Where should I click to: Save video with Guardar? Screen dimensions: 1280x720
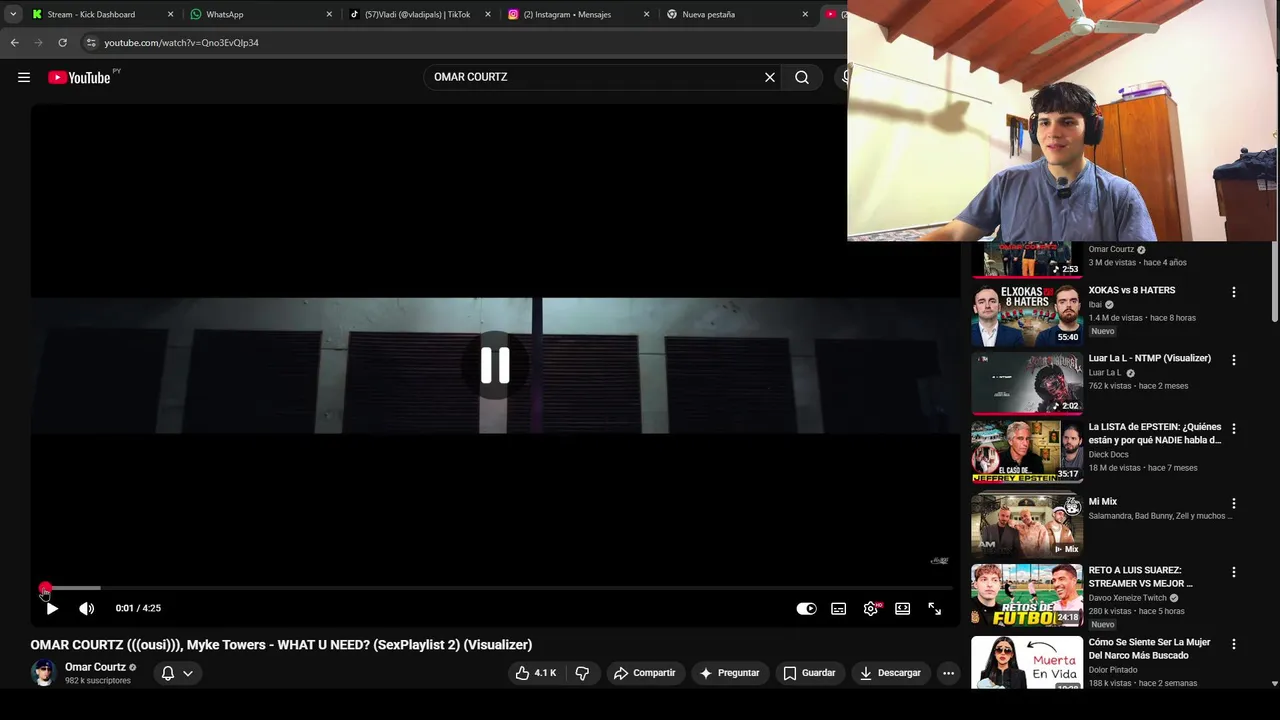coord(809,673)
